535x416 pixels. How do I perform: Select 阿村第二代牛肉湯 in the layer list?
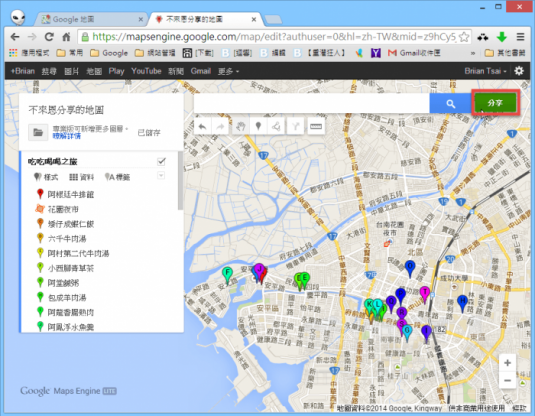click(x=78, y=254)
